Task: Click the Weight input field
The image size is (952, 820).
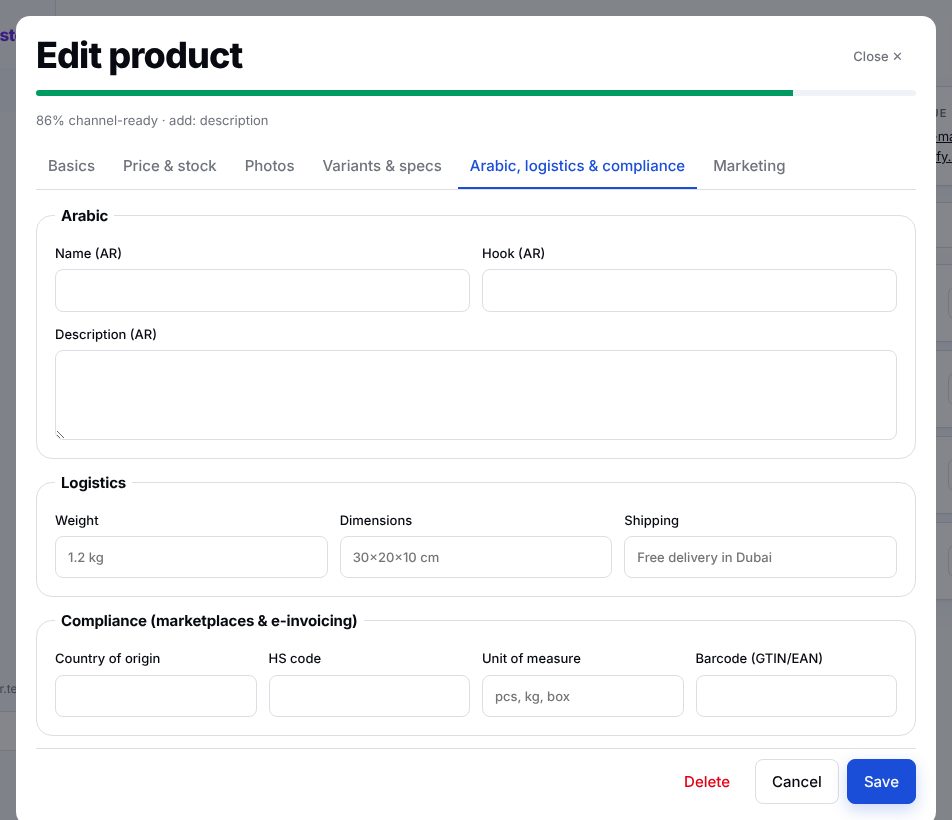Action: [x=191, y=557]
